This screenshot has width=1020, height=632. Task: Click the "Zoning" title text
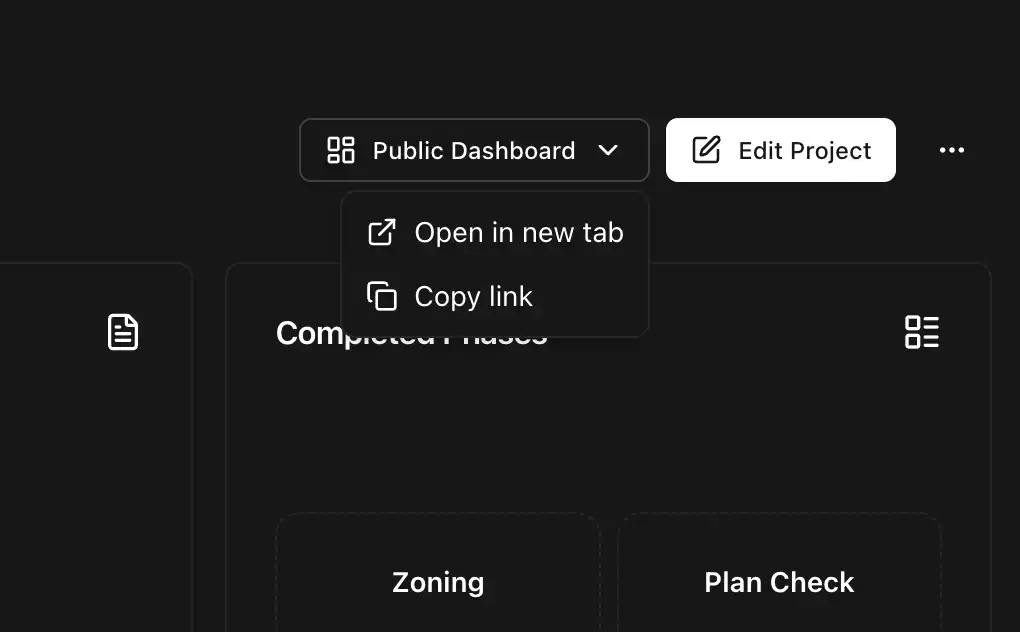[438, 583]
